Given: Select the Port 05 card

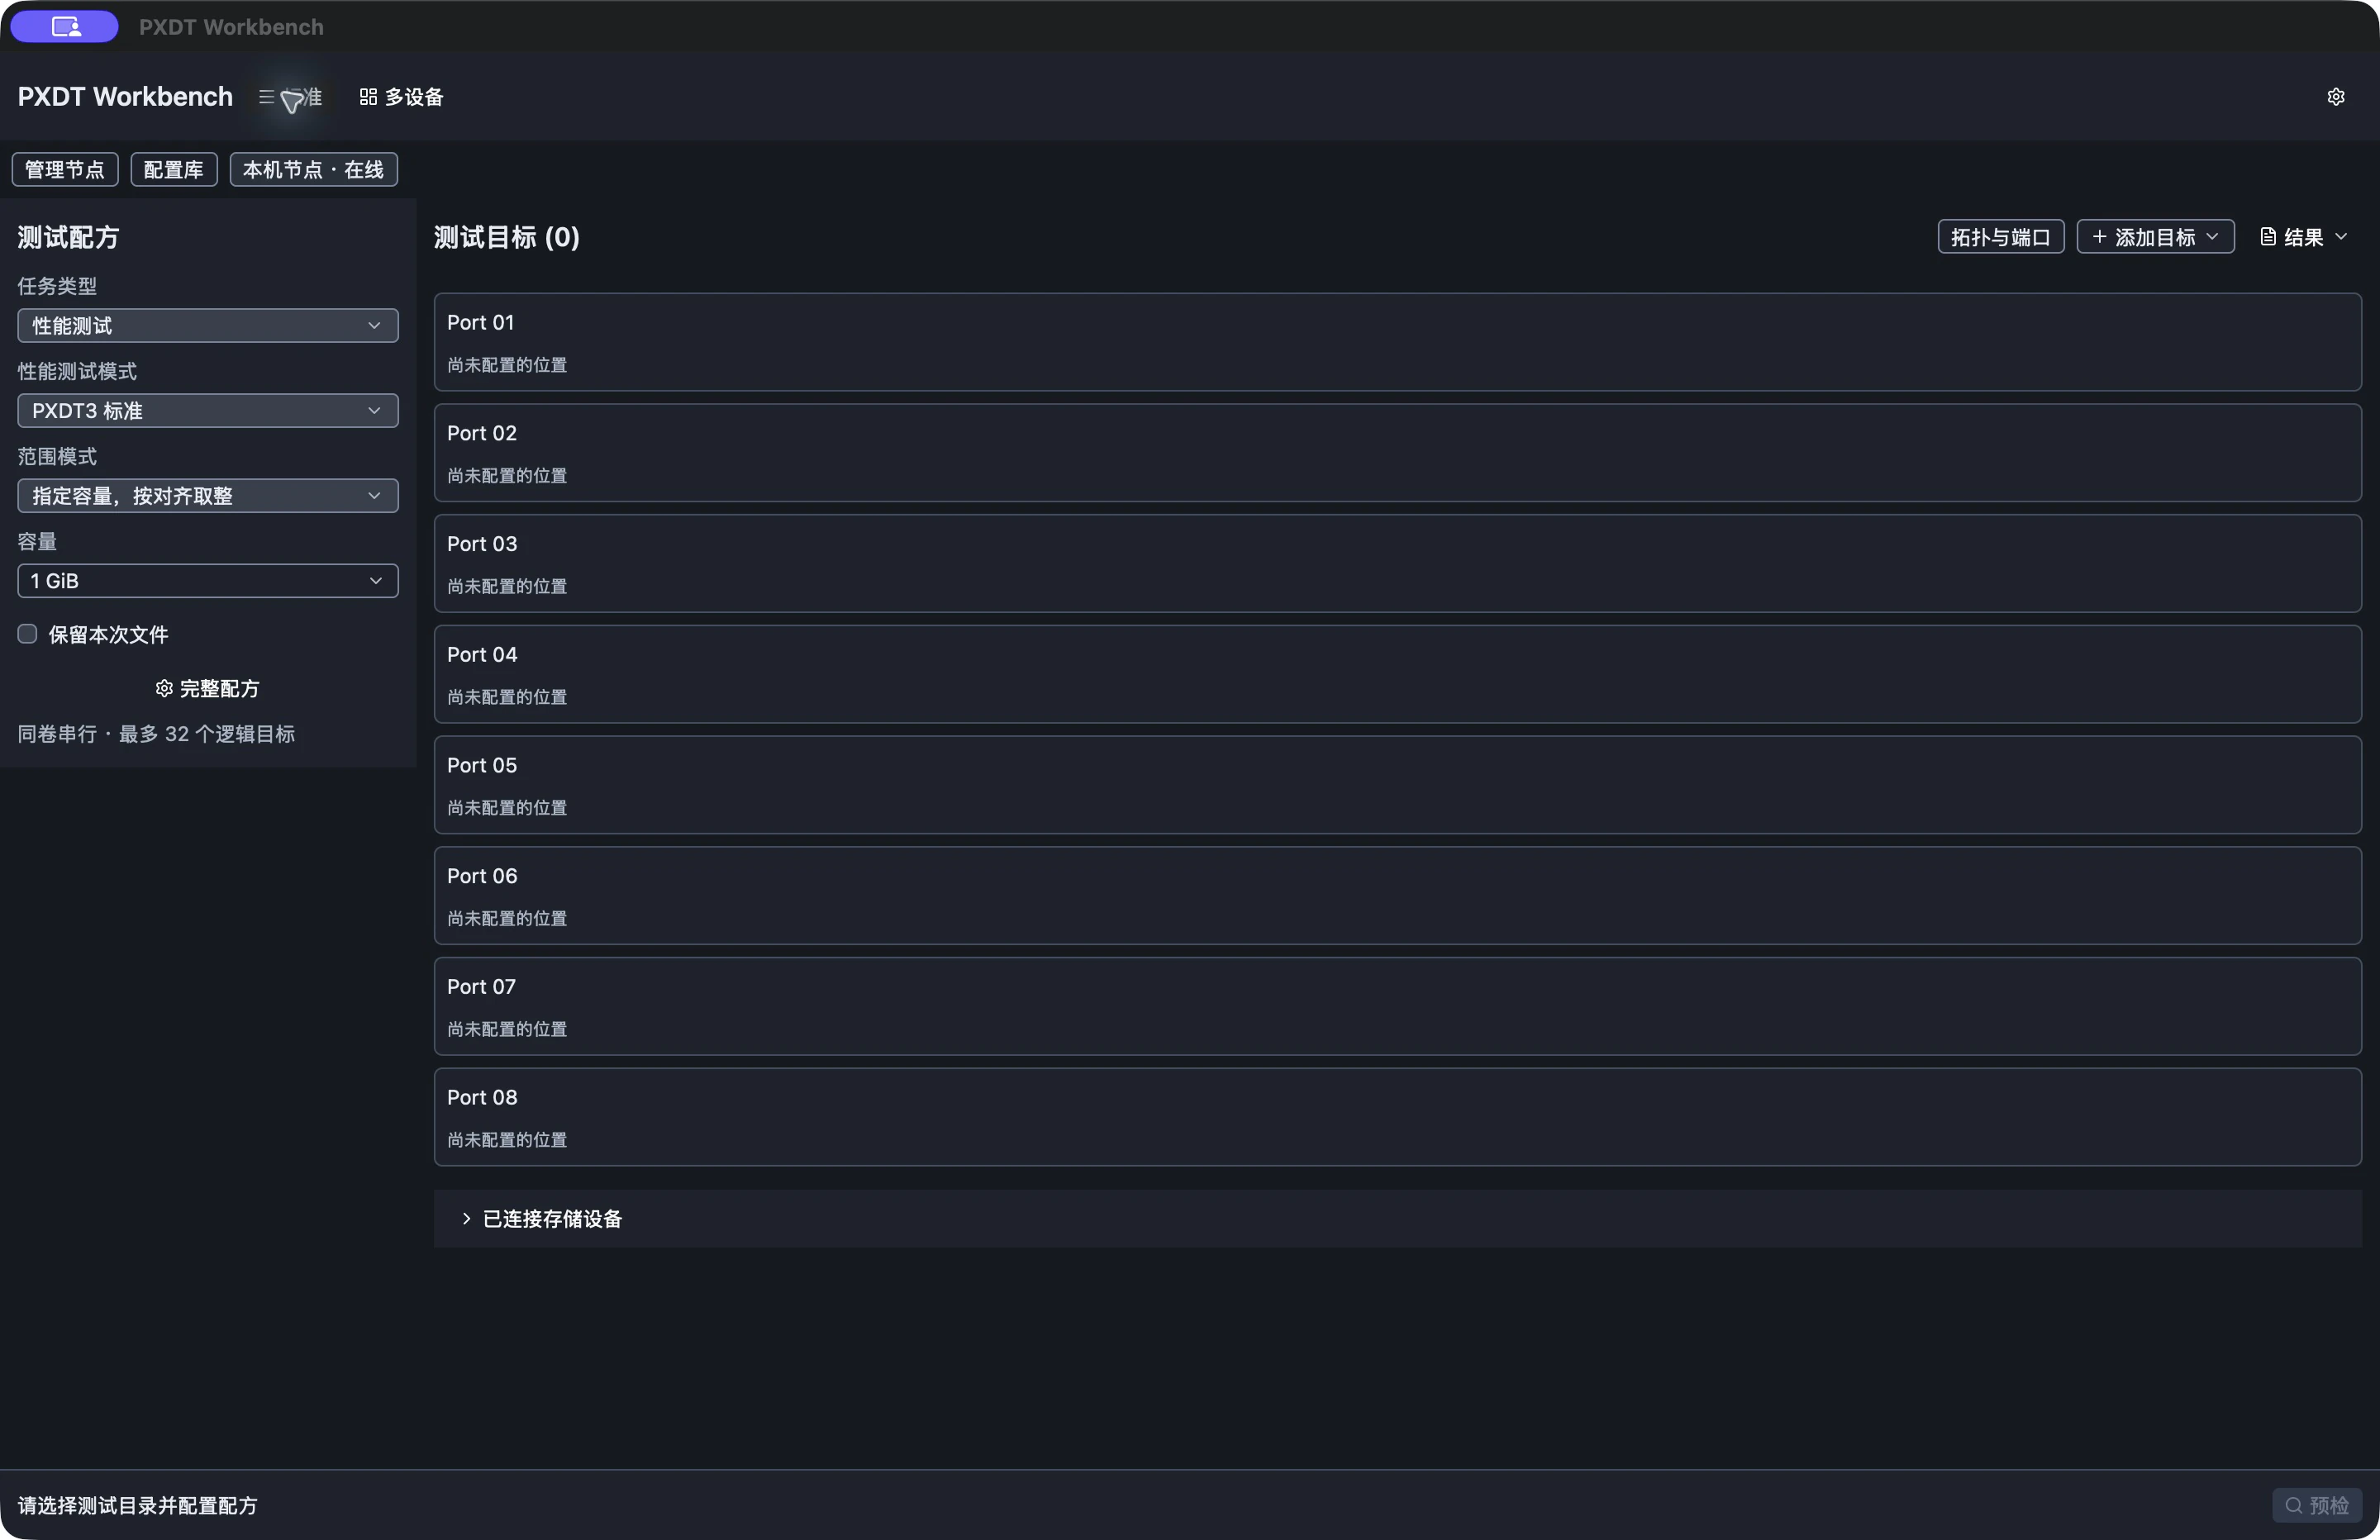Looking at the screenshot, I should coord(1397,785).
